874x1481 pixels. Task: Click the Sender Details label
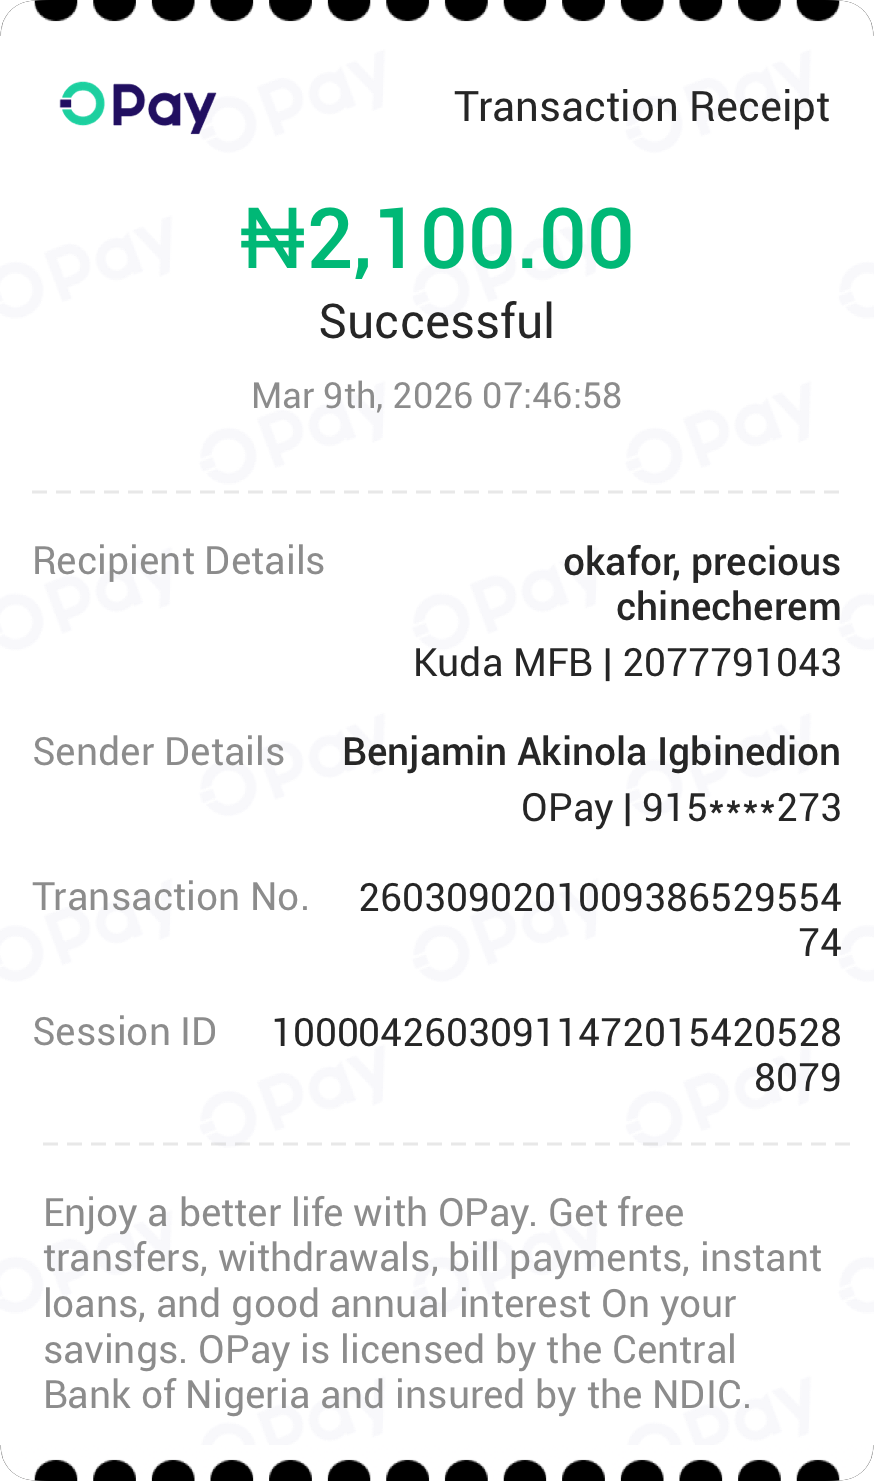pyautogui.click(x=159, y=752)
